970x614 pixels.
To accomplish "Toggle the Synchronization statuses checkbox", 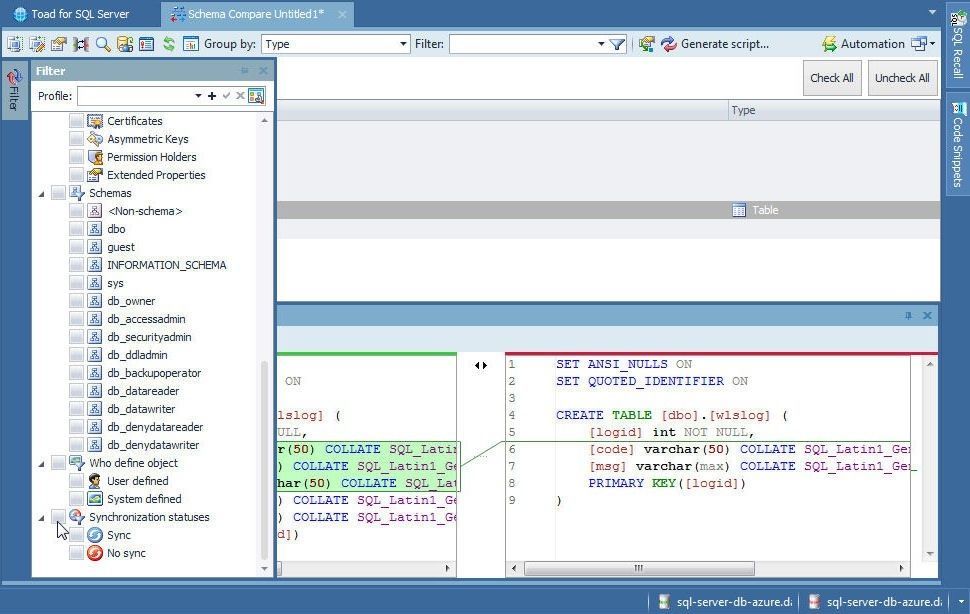I will [58, 517].
